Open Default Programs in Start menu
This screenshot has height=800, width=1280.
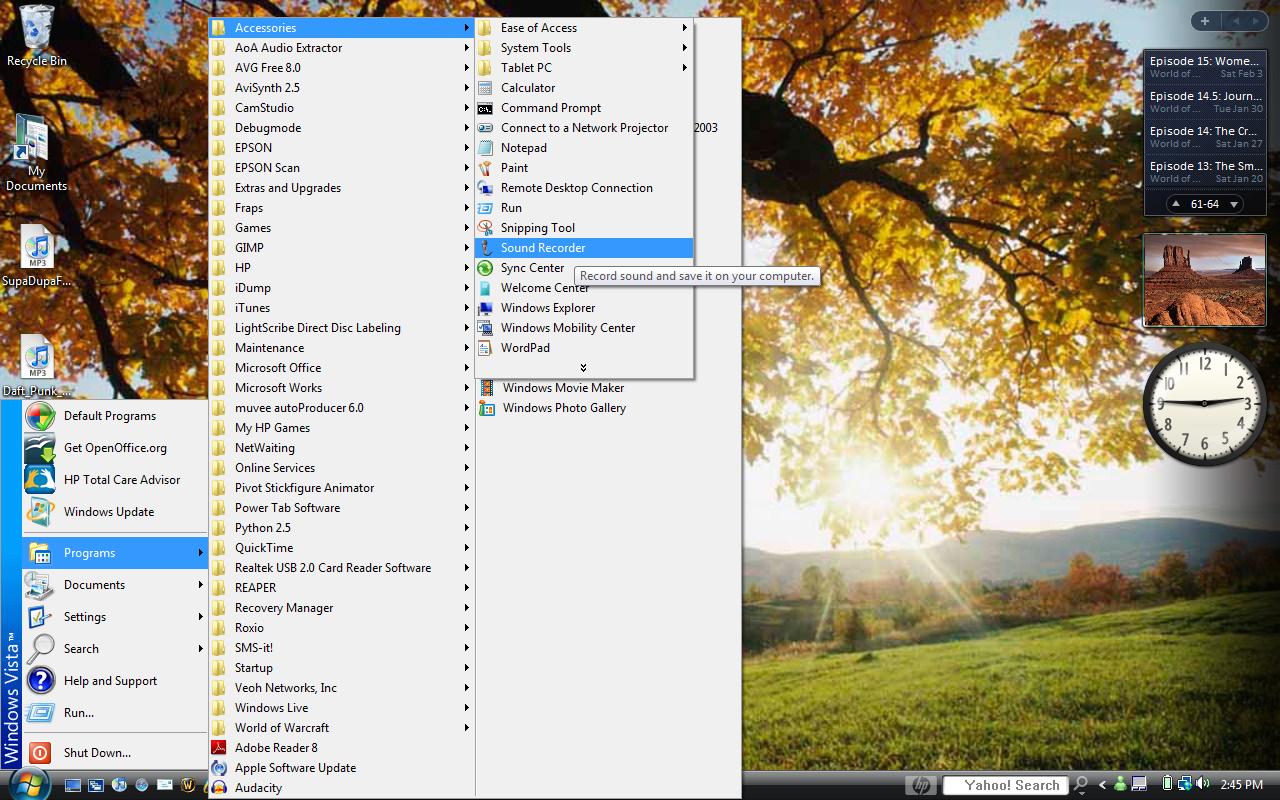[x=115, y=416]
